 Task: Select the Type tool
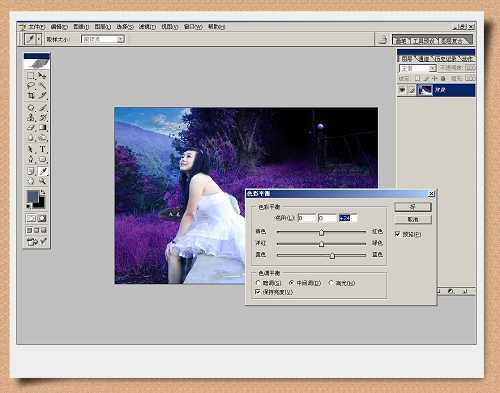coord(43,149)
